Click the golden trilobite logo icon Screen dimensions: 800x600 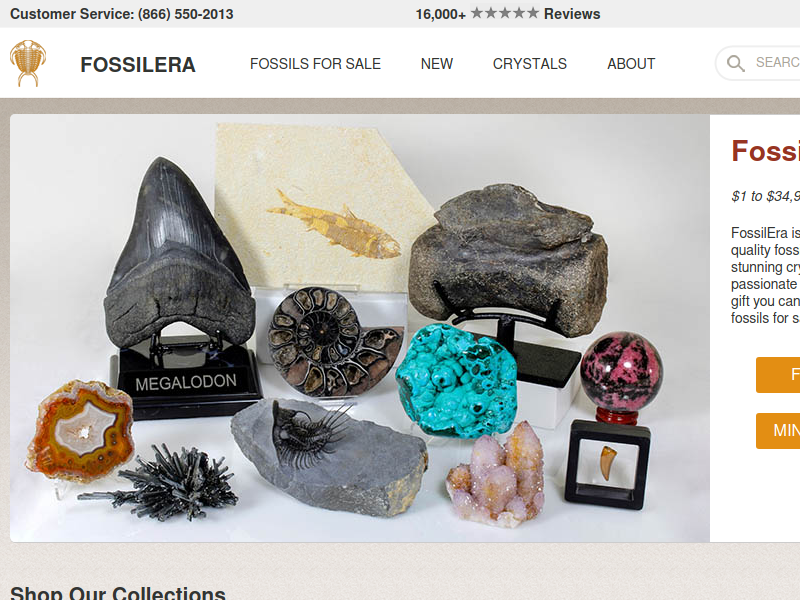click(x=28, y=63)
